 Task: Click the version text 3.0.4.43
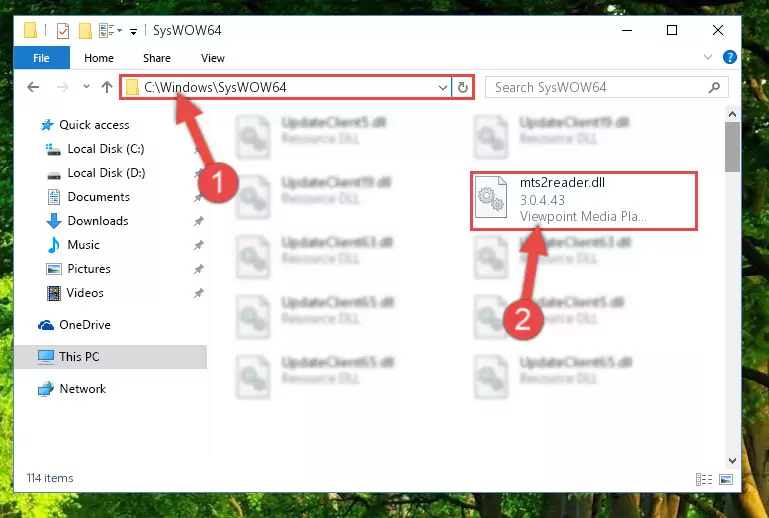coord(542,200)
